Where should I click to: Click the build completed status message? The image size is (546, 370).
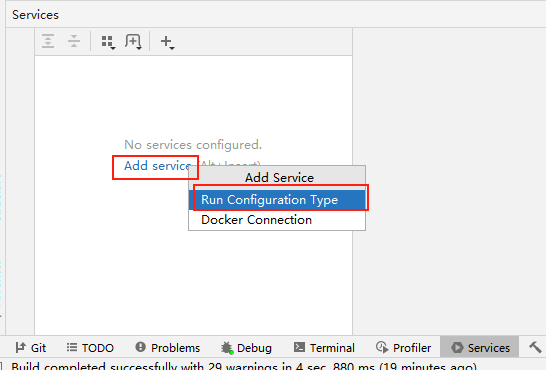pos(244,366)
